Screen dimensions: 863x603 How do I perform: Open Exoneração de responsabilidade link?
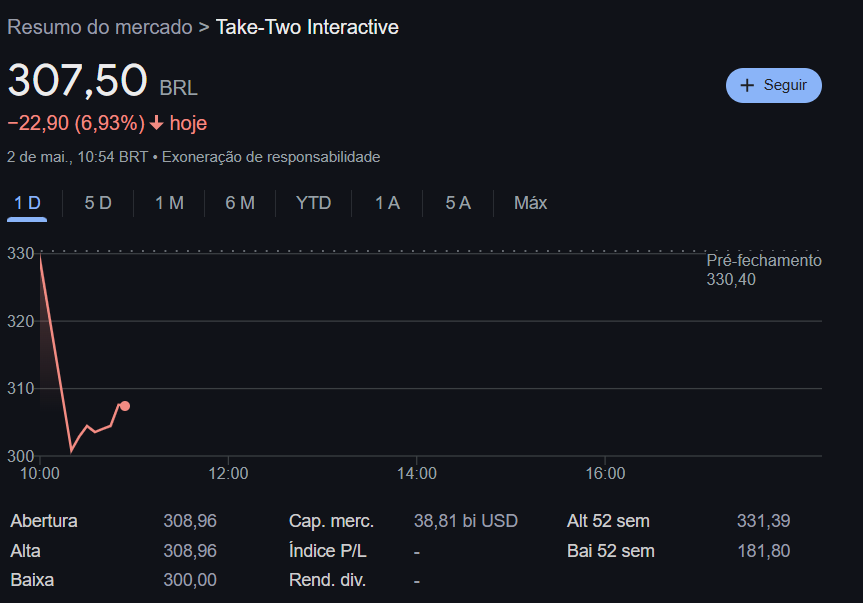coord(271,157)
